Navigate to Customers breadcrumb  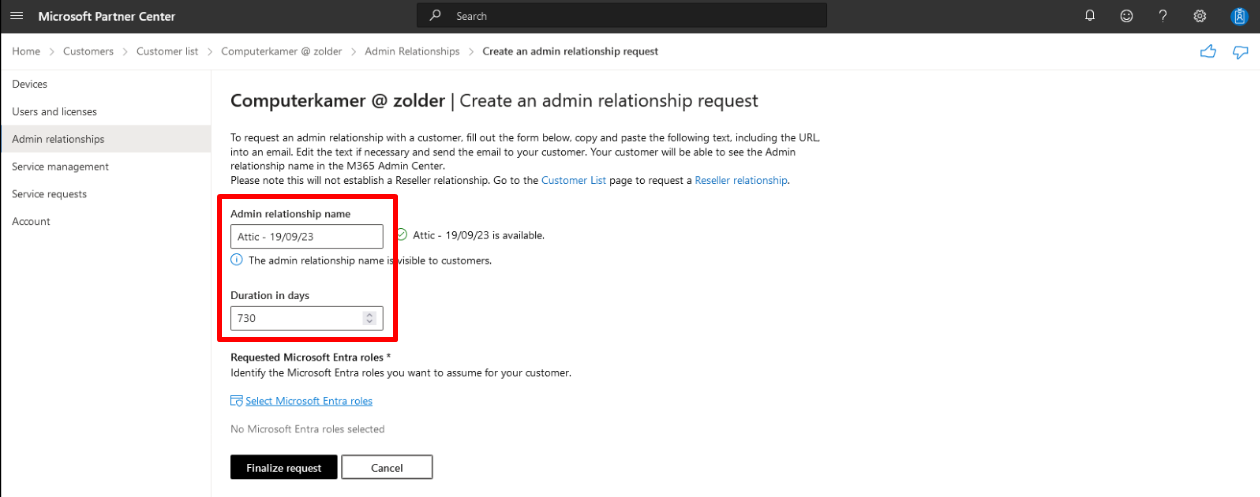pyautogui.click(x=88, y=51)
